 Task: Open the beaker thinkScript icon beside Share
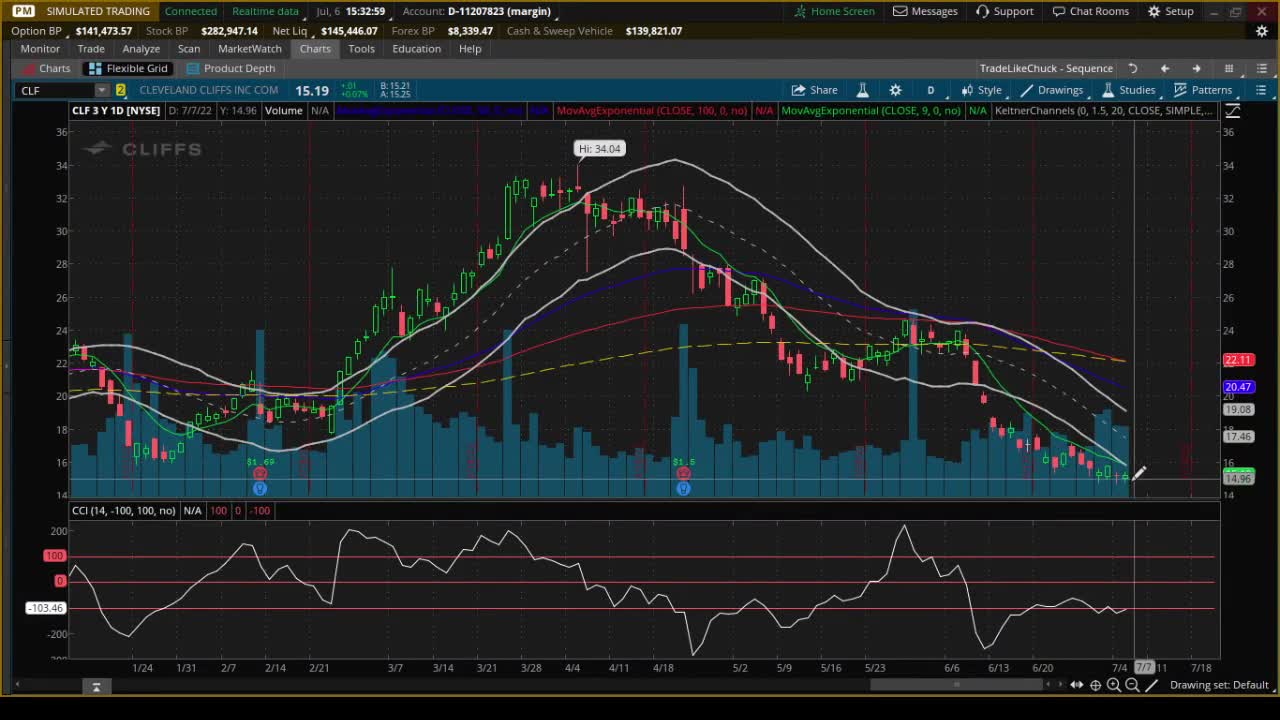coord(862,90)
